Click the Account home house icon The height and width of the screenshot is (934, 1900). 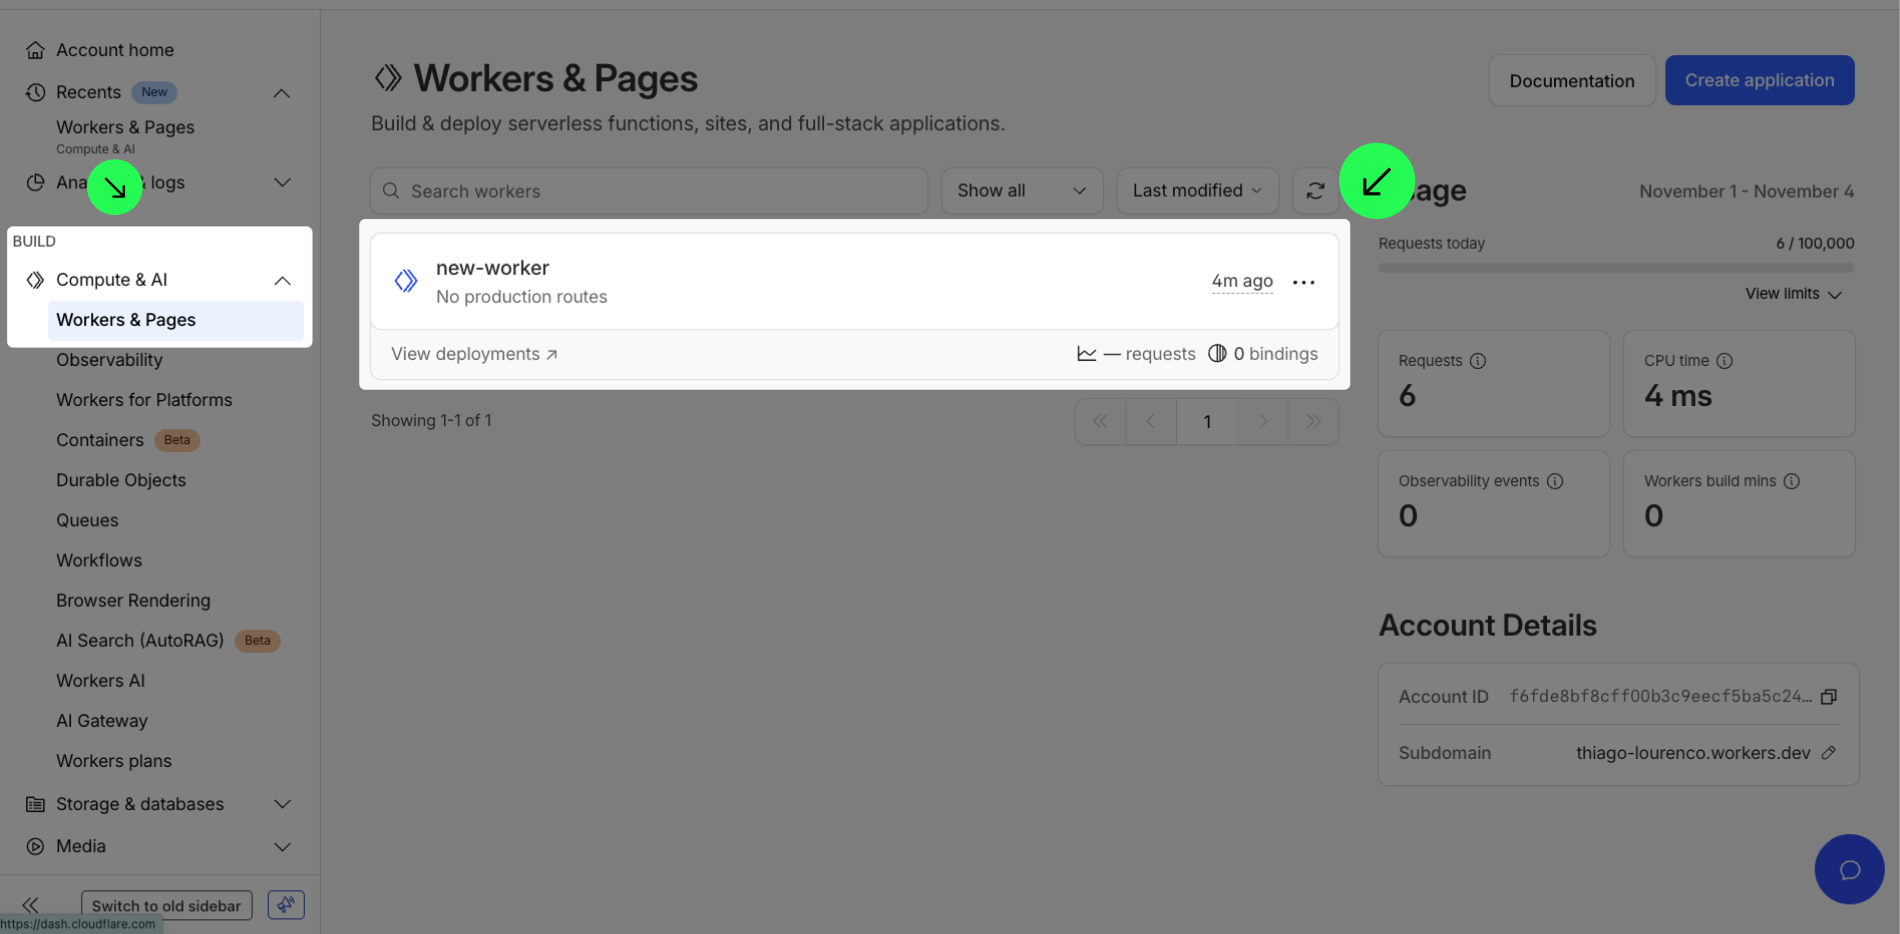tap(35, 50)
